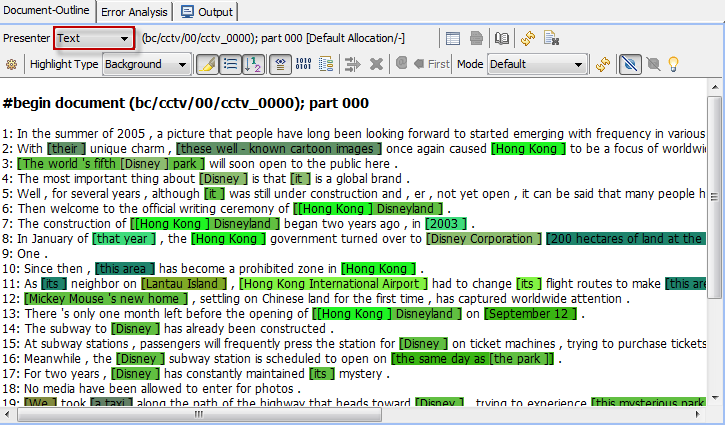Click '[Disney]' mention in line 14
This screenshot has height=425, width=725.
coord(135,329)
